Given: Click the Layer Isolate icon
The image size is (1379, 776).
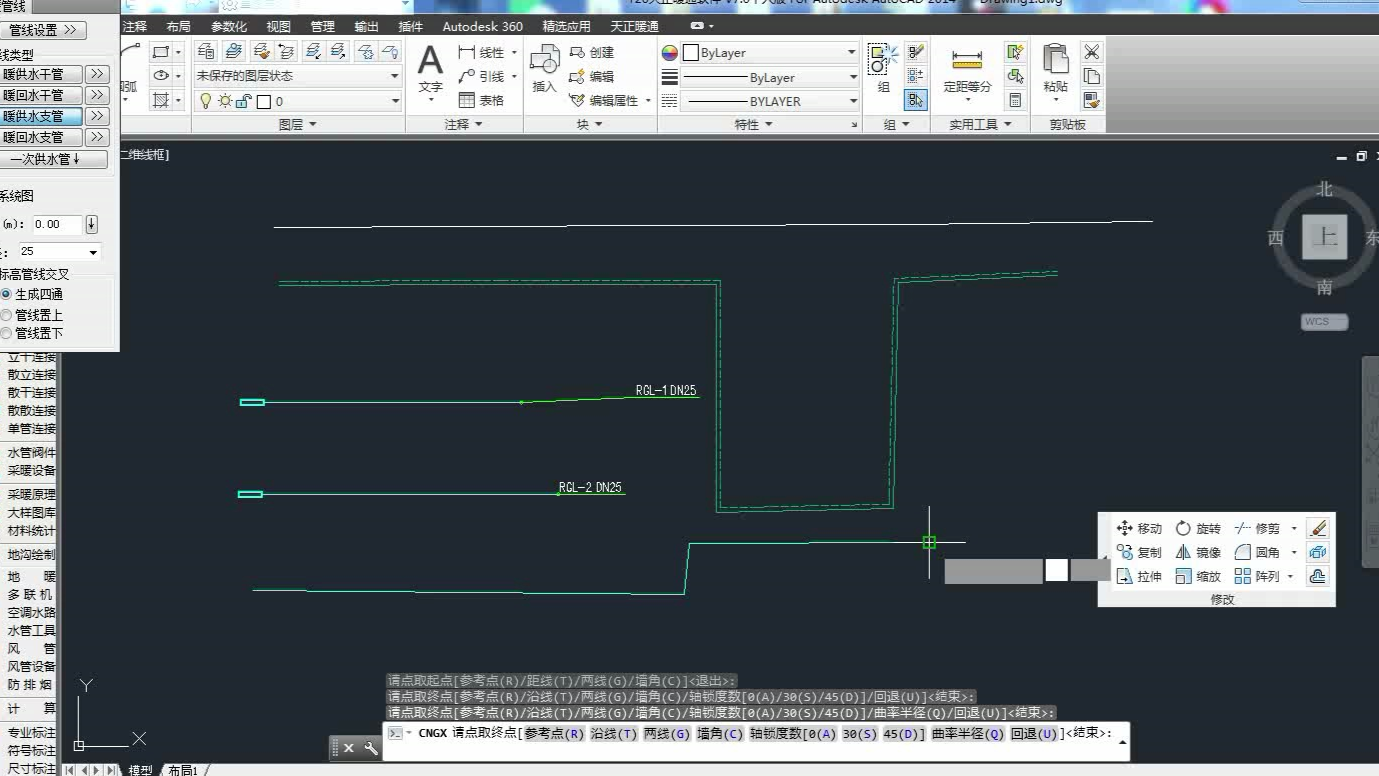Looking at the screenshot, I should click(x=314, y=52).
